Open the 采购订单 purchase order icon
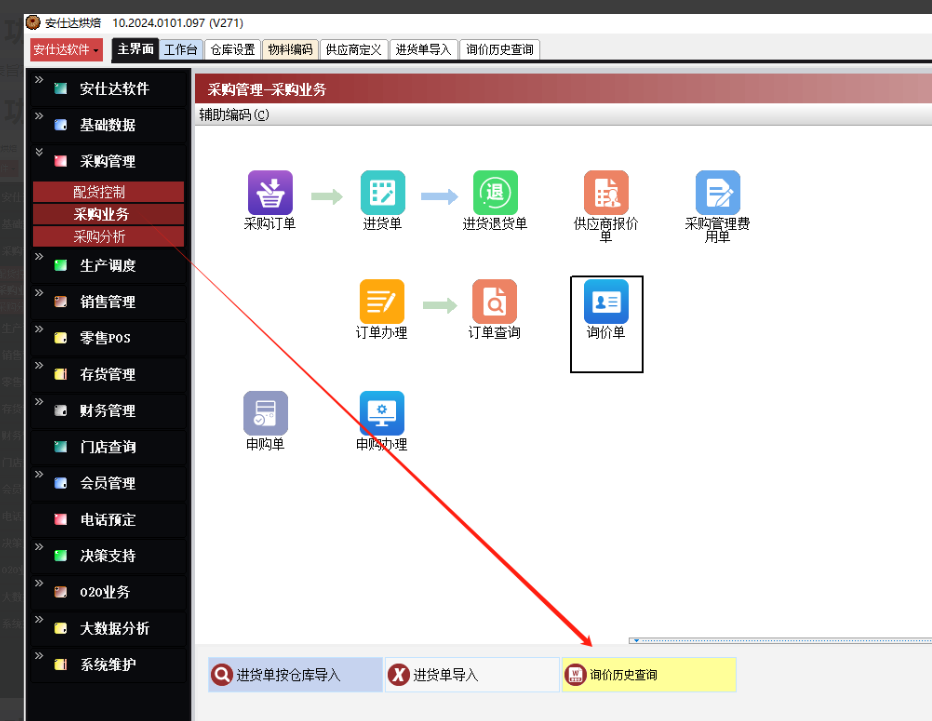The height and width of the screenshot is (721, 932). (270, 193)
